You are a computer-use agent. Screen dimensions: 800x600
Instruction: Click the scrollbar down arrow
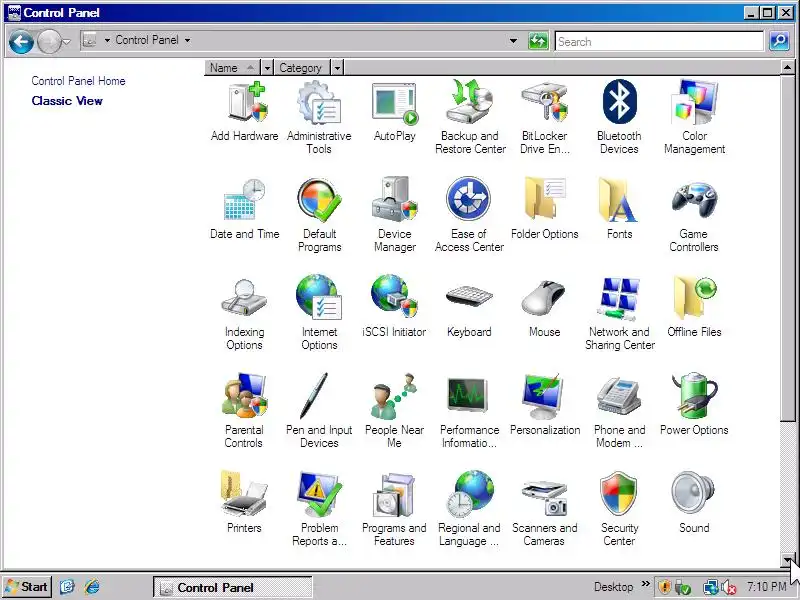pyautogui.click(x=787, y=560)
